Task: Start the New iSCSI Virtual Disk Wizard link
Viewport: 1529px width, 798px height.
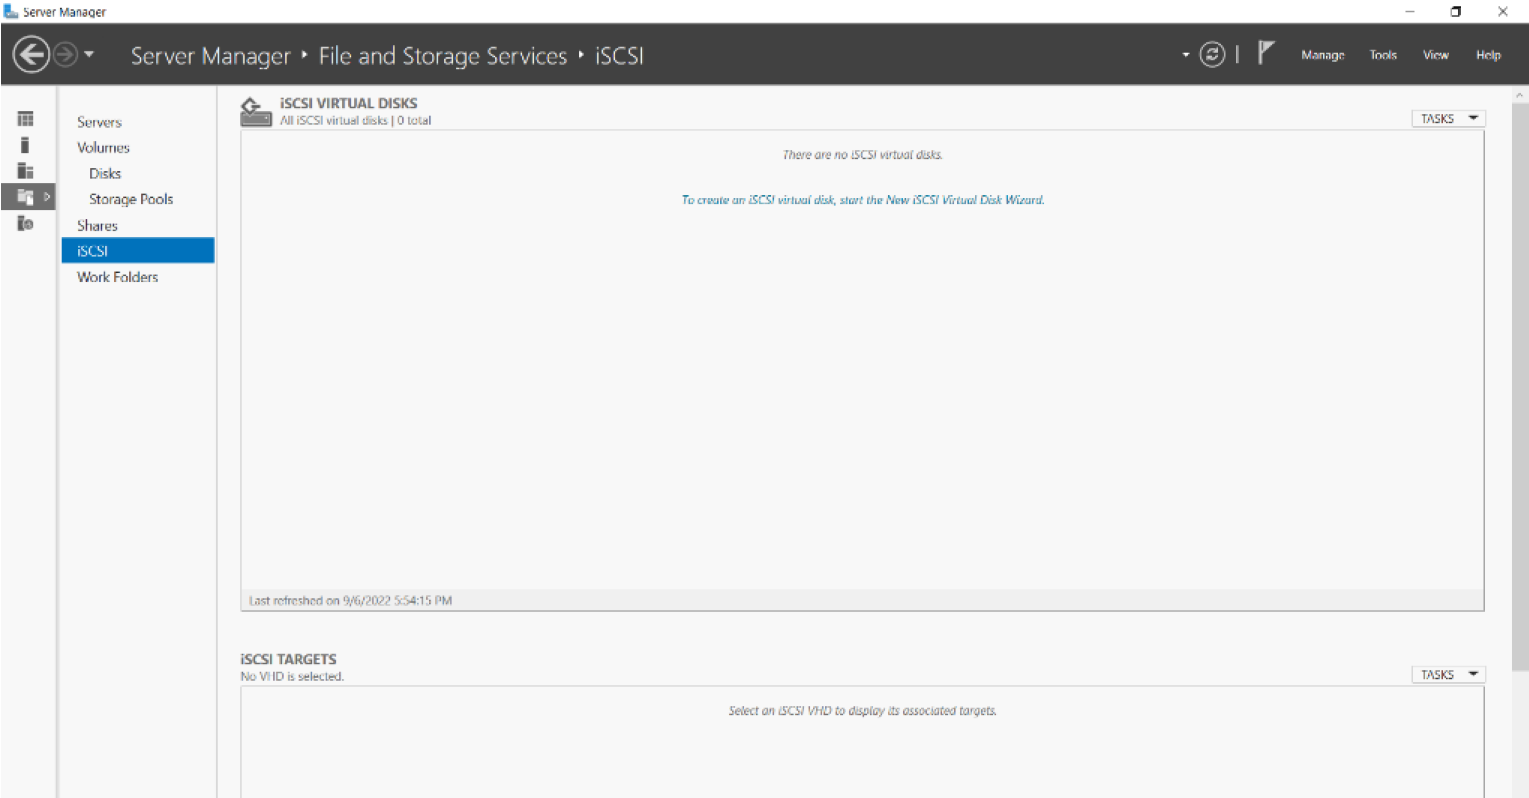Action: pyautogui.click(x=862, y=200)
